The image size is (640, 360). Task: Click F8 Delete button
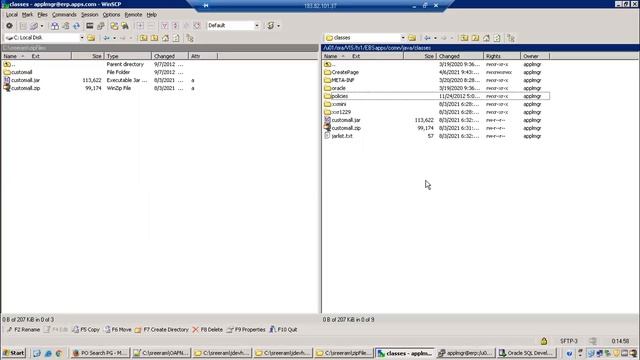click(x=207, y=329)
